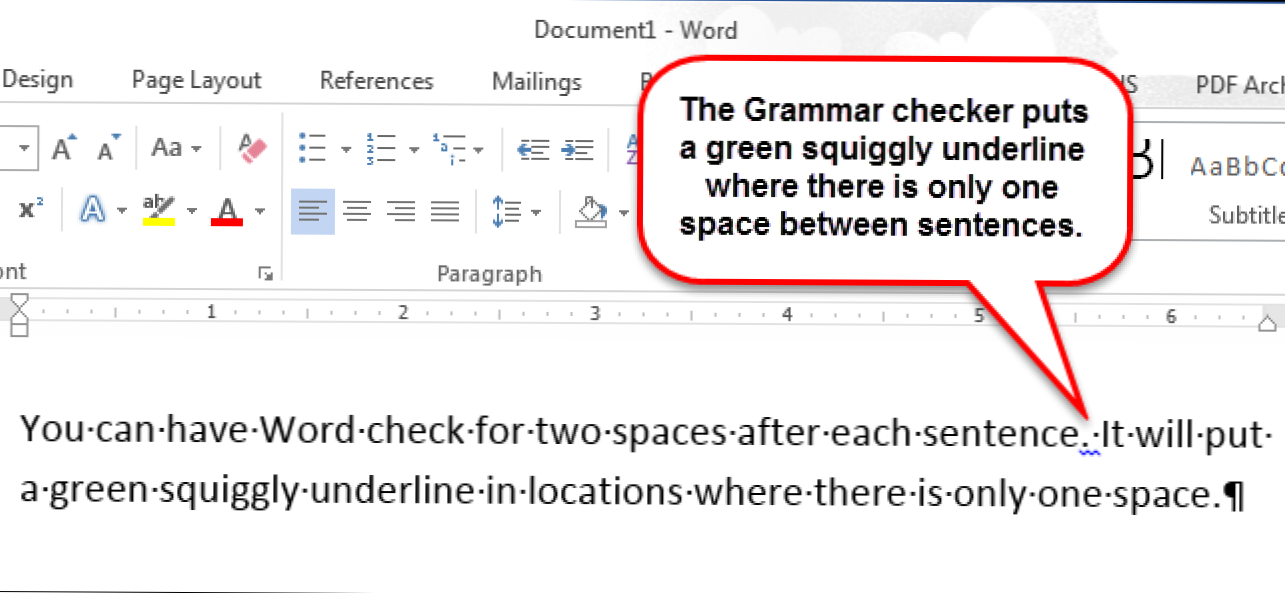Viewport: 1285px width, 593px height.
Task: Click the Clear All Formatting eraser icon
Action: 252,149
